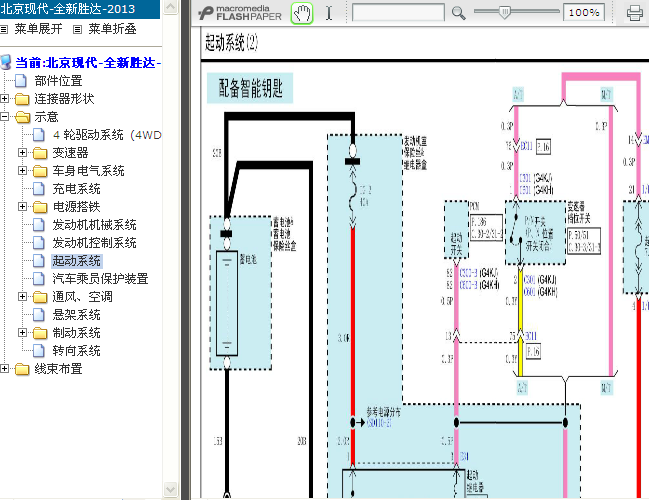Click the folder icon for 连接器形状
649x500 pixels.
[22, 99]
